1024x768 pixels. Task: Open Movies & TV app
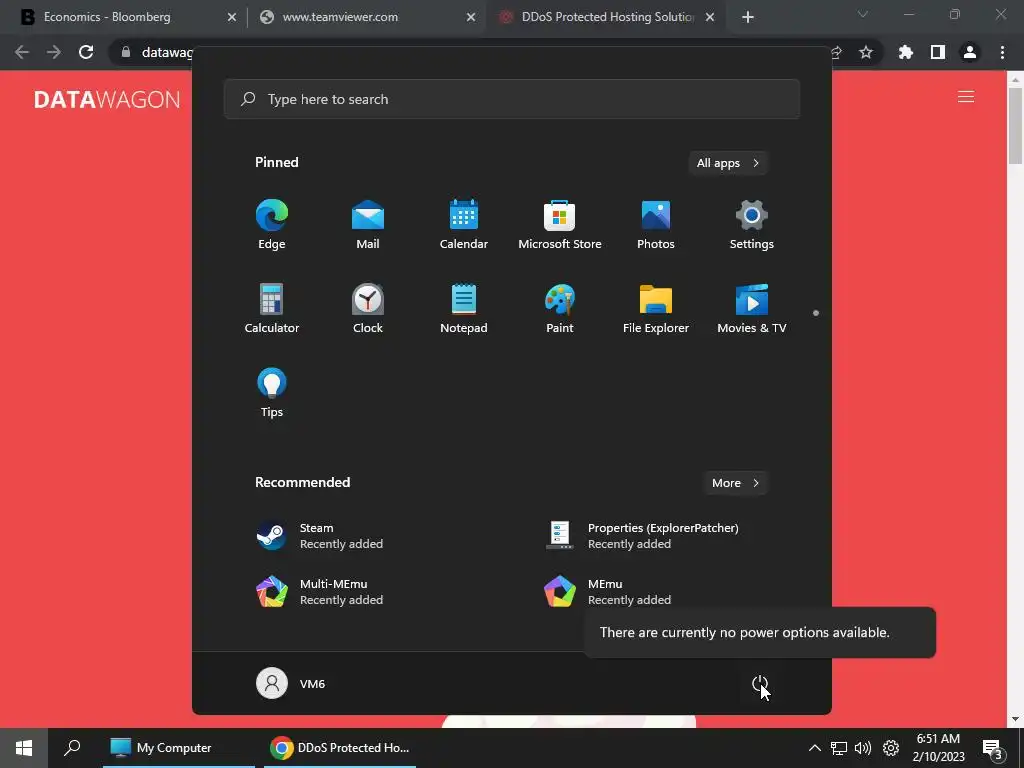pos(752,308)
